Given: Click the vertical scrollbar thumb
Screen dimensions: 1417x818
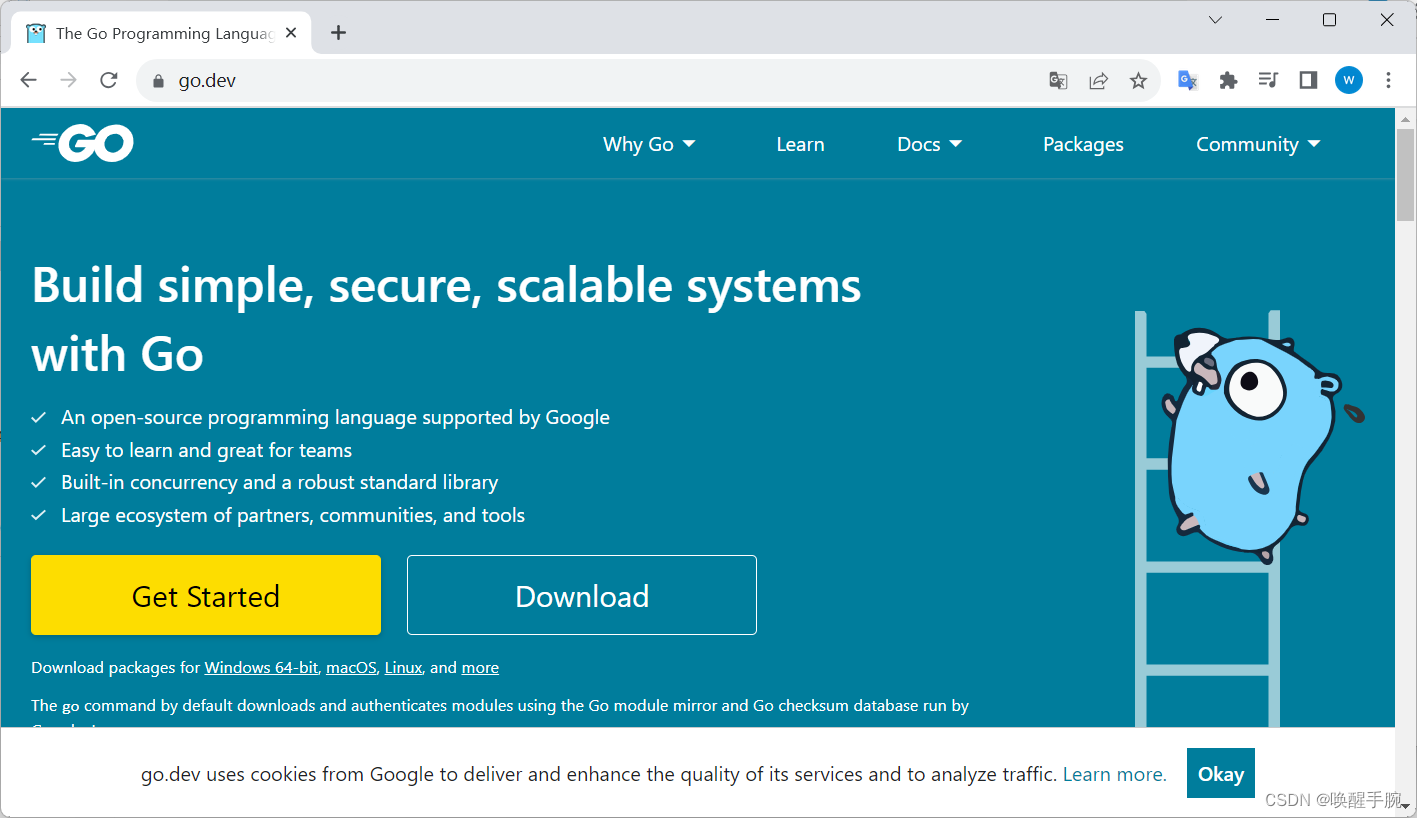Looking at the screenshot, I should [x=1405, y=175].
